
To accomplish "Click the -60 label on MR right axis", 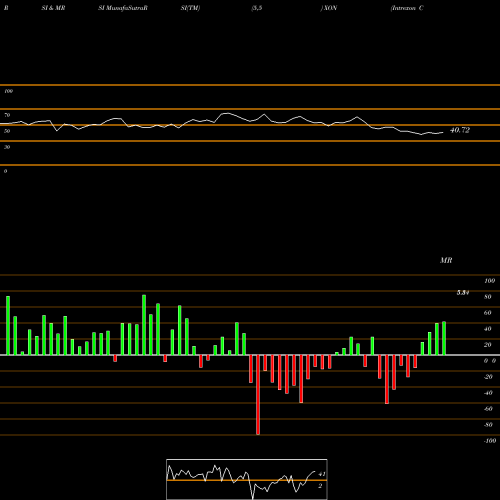I will (x=488, y=409).
